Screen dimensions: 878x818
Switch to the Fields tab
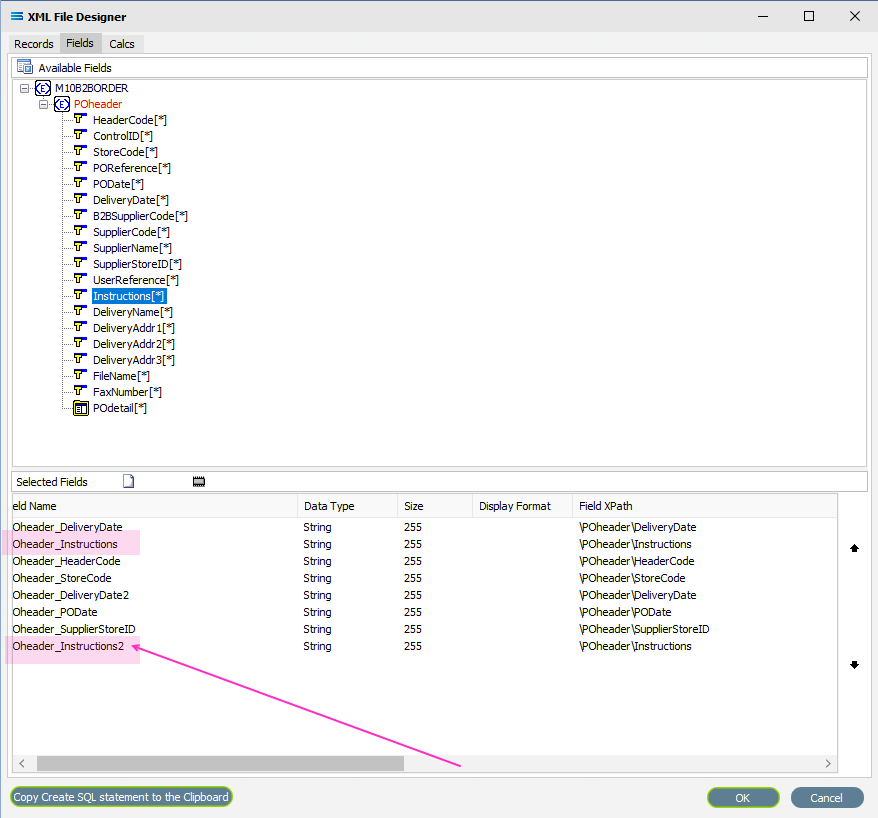80,43
